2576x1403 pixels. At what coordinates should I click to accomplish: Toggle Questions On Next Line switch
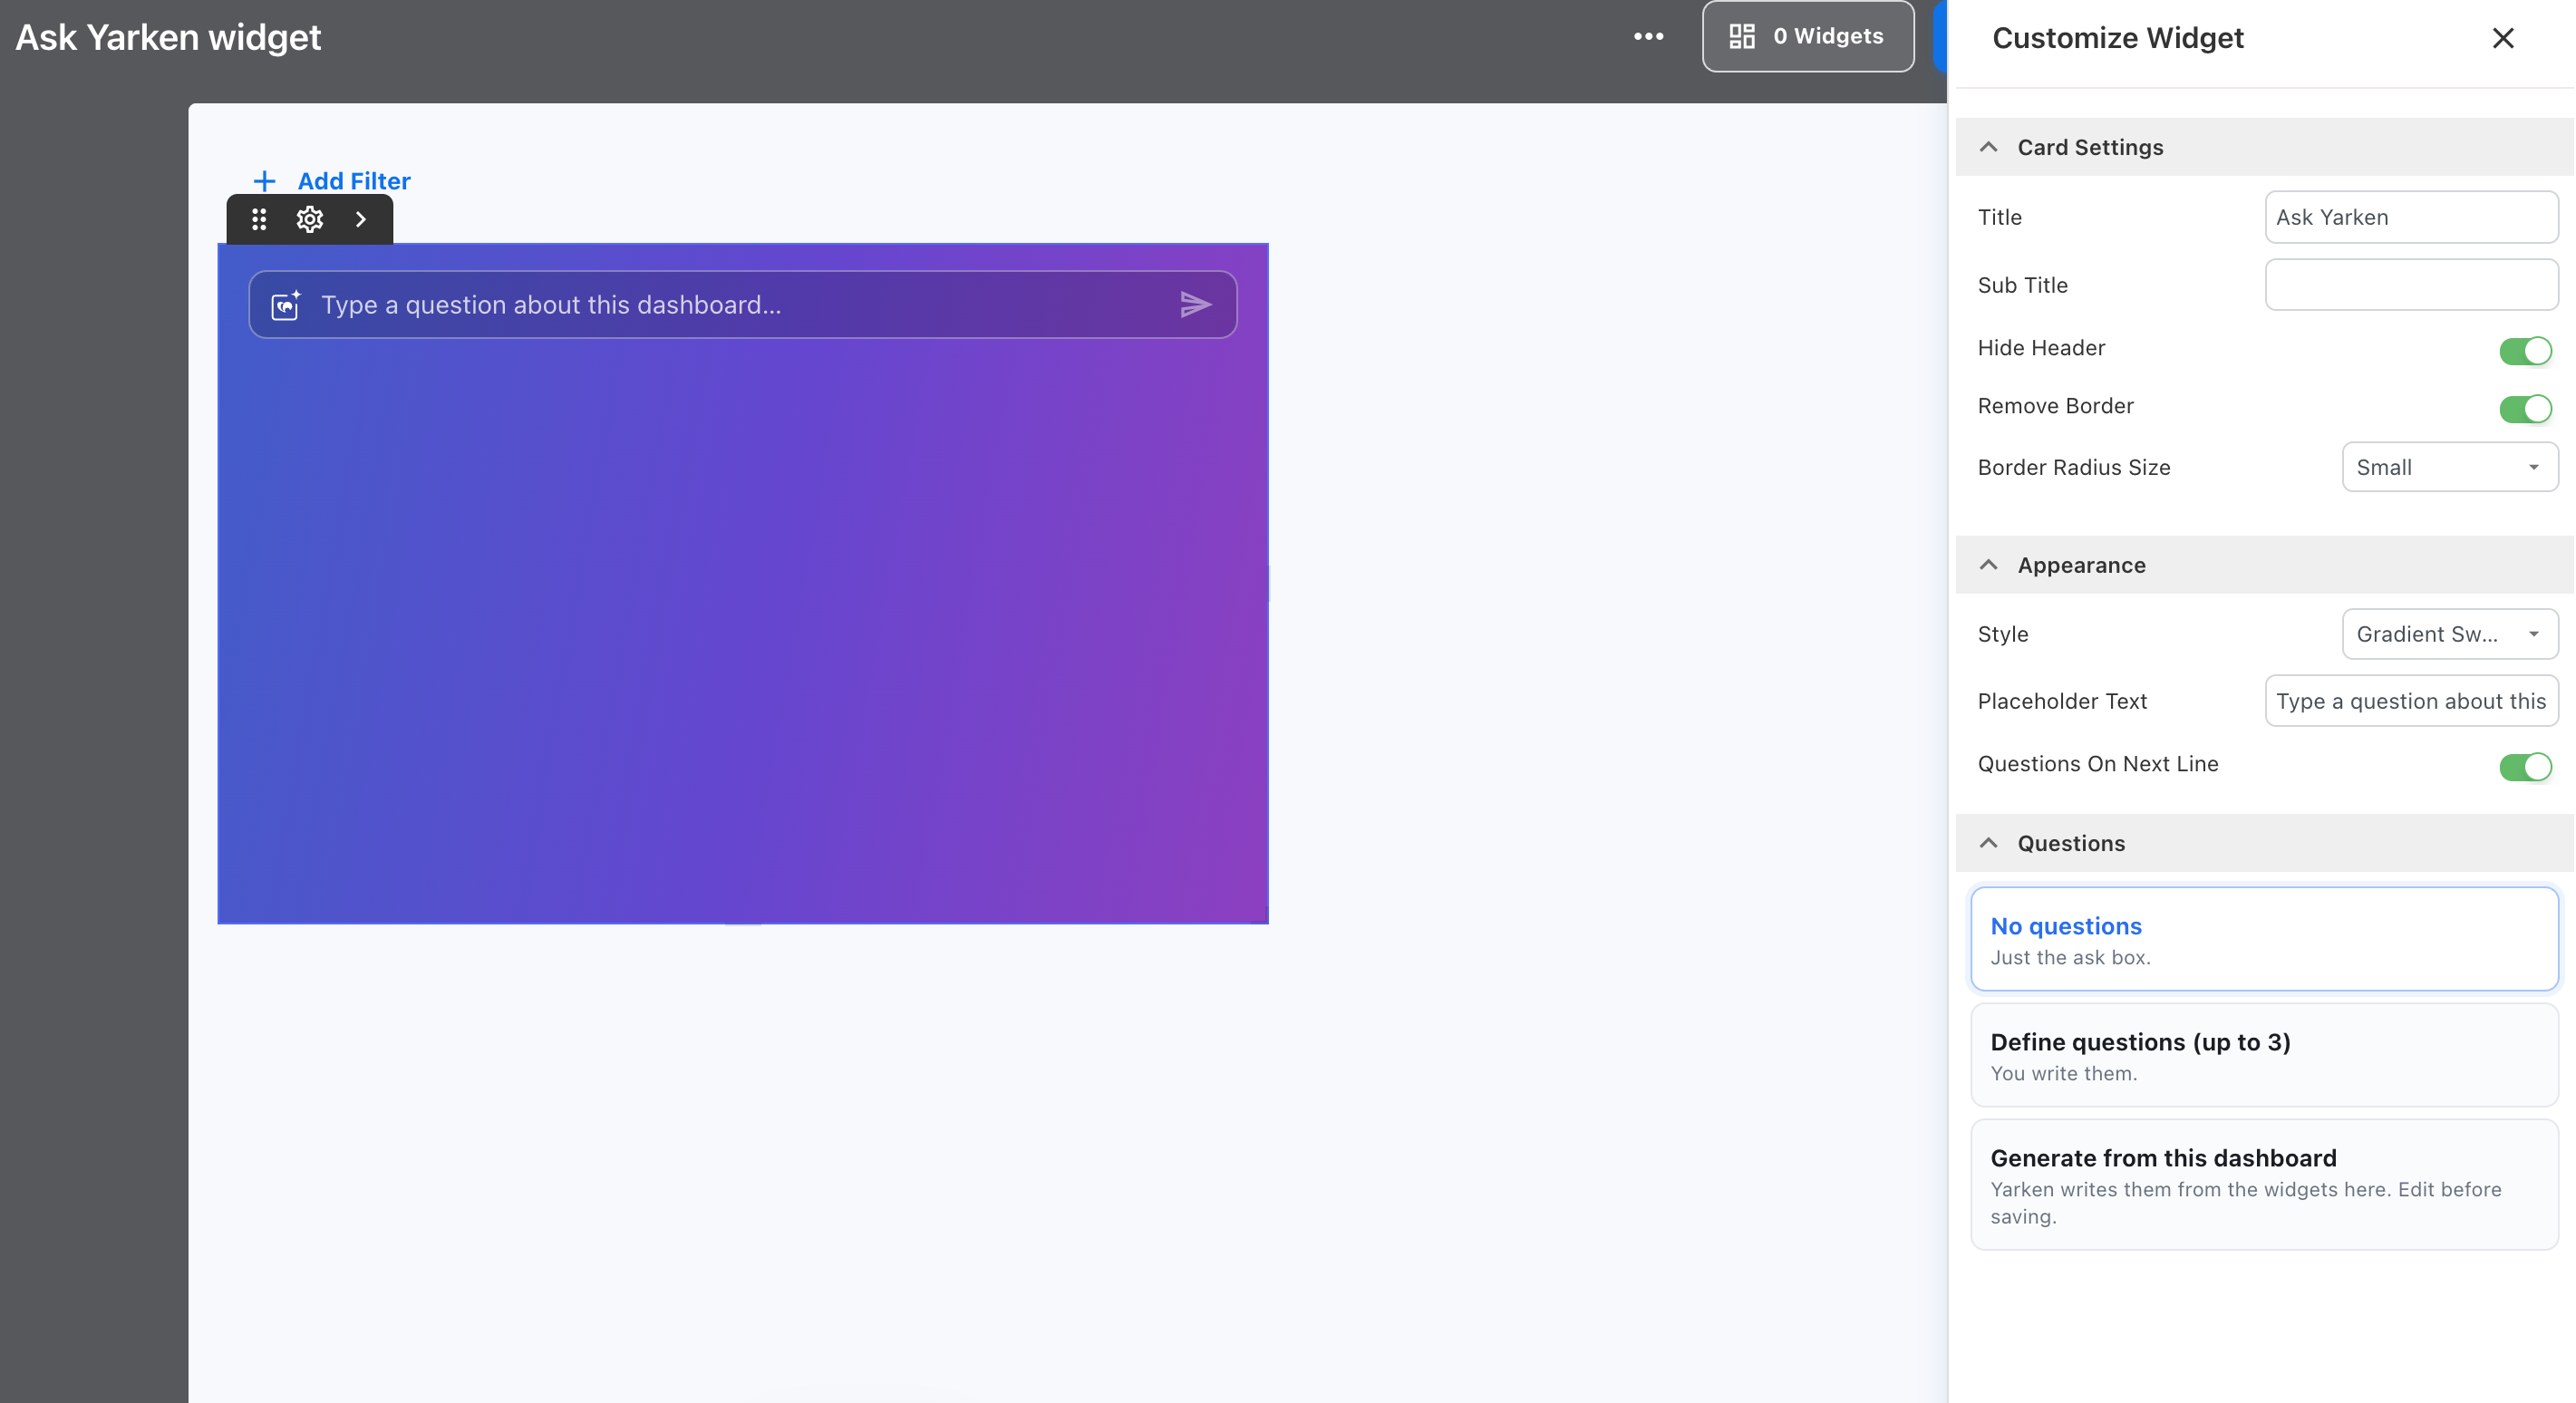[x=2525, y=766]
